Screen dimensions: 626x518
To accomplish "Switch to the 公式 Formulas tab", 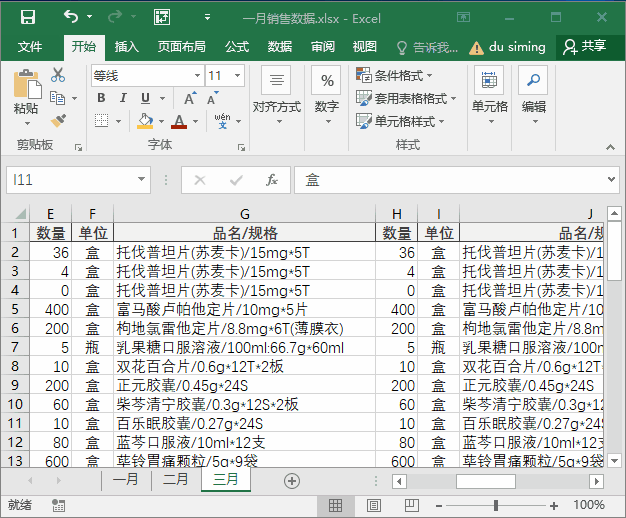I will tap(237, 47).
